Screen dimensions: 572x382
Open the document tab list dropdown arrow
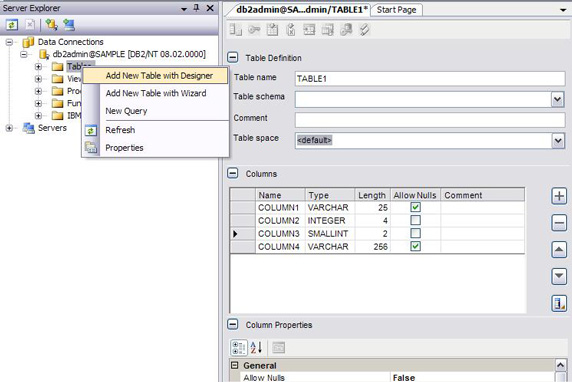563,10
